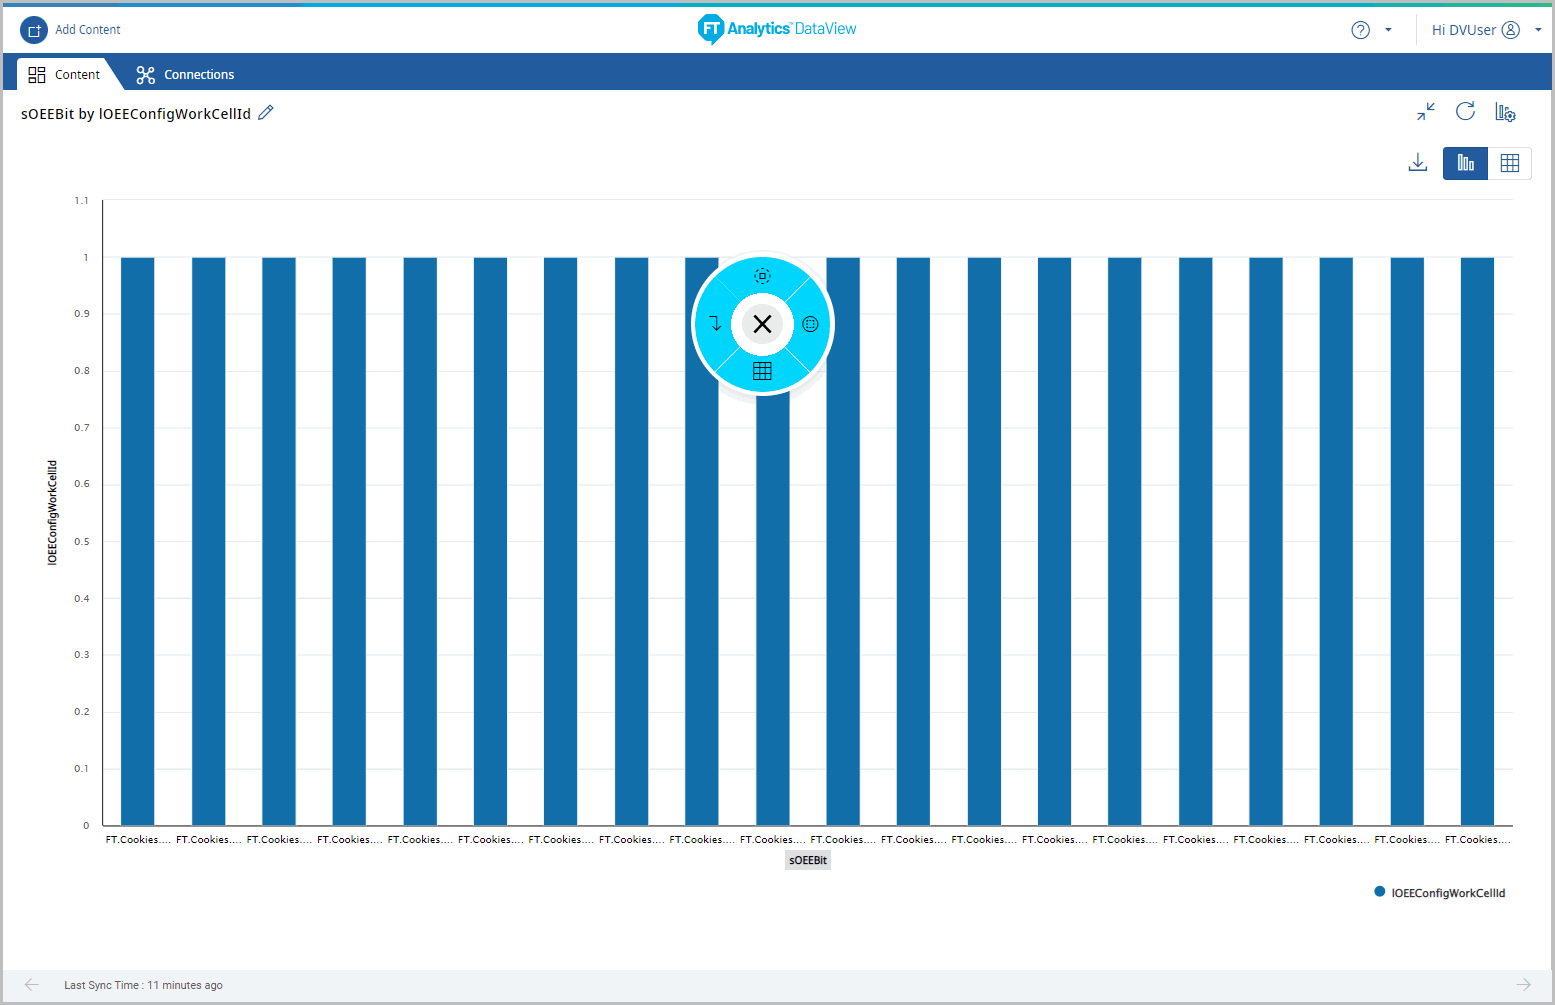Switch to the Connections tab
This screenshot has width=1555, height=1005.
186,74
